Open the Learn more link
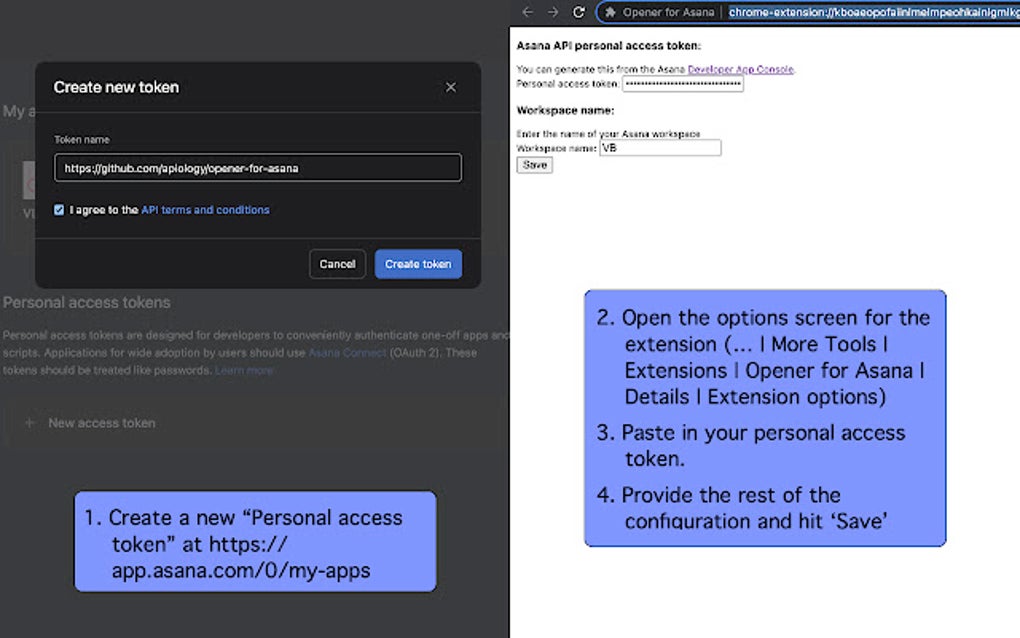Screen dimensions: 1020x638 [x=243, y=369]
